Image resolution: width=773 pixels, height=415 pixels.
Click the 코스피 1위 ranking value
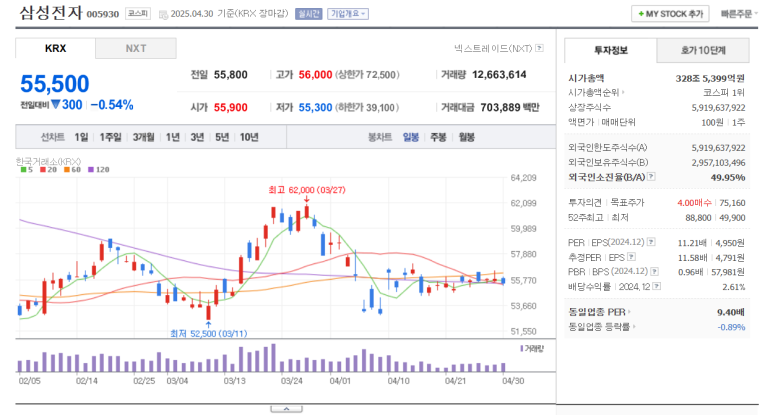click(724, 93)
